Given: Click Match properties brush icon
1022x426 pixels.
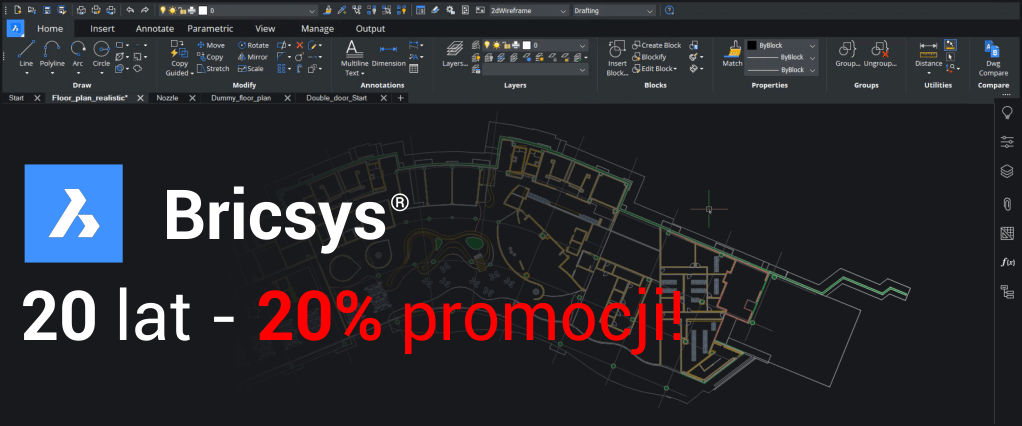Looking at the screenshot, I should [x=733, y=50].
